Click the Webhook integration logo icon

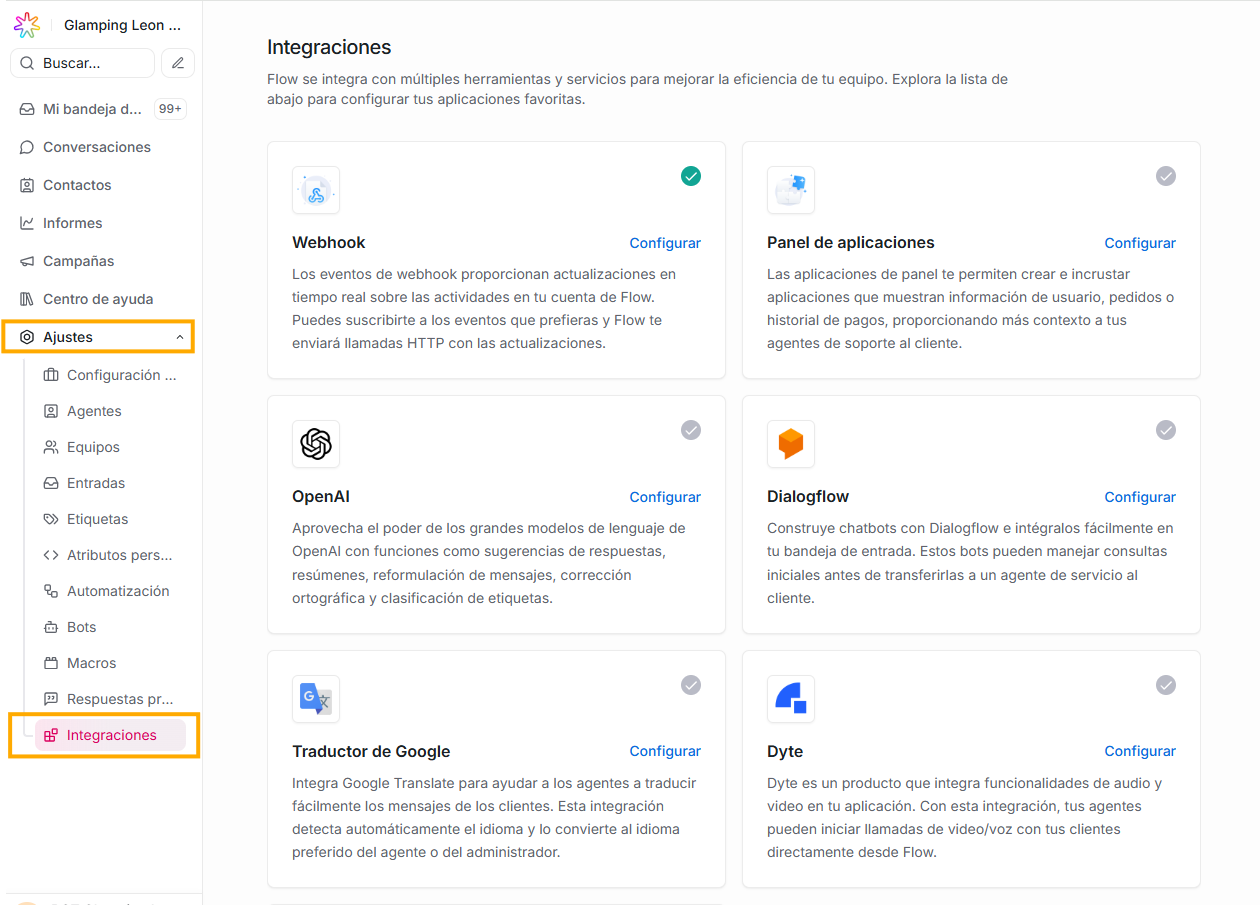tap(316, 190)
